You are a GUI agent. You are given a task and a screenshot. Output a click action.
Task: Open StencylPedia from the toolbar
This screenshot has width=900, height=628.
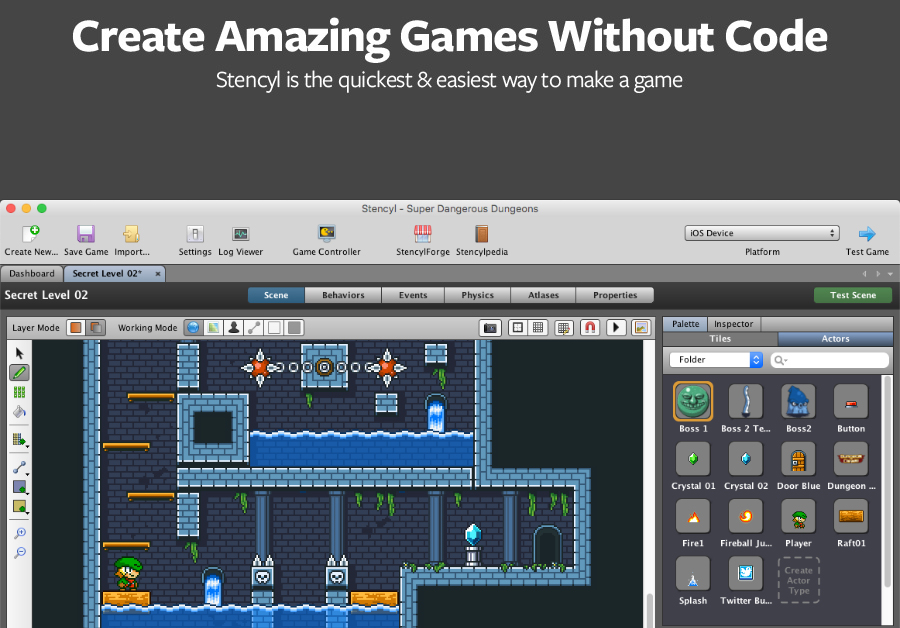(480, 234)
